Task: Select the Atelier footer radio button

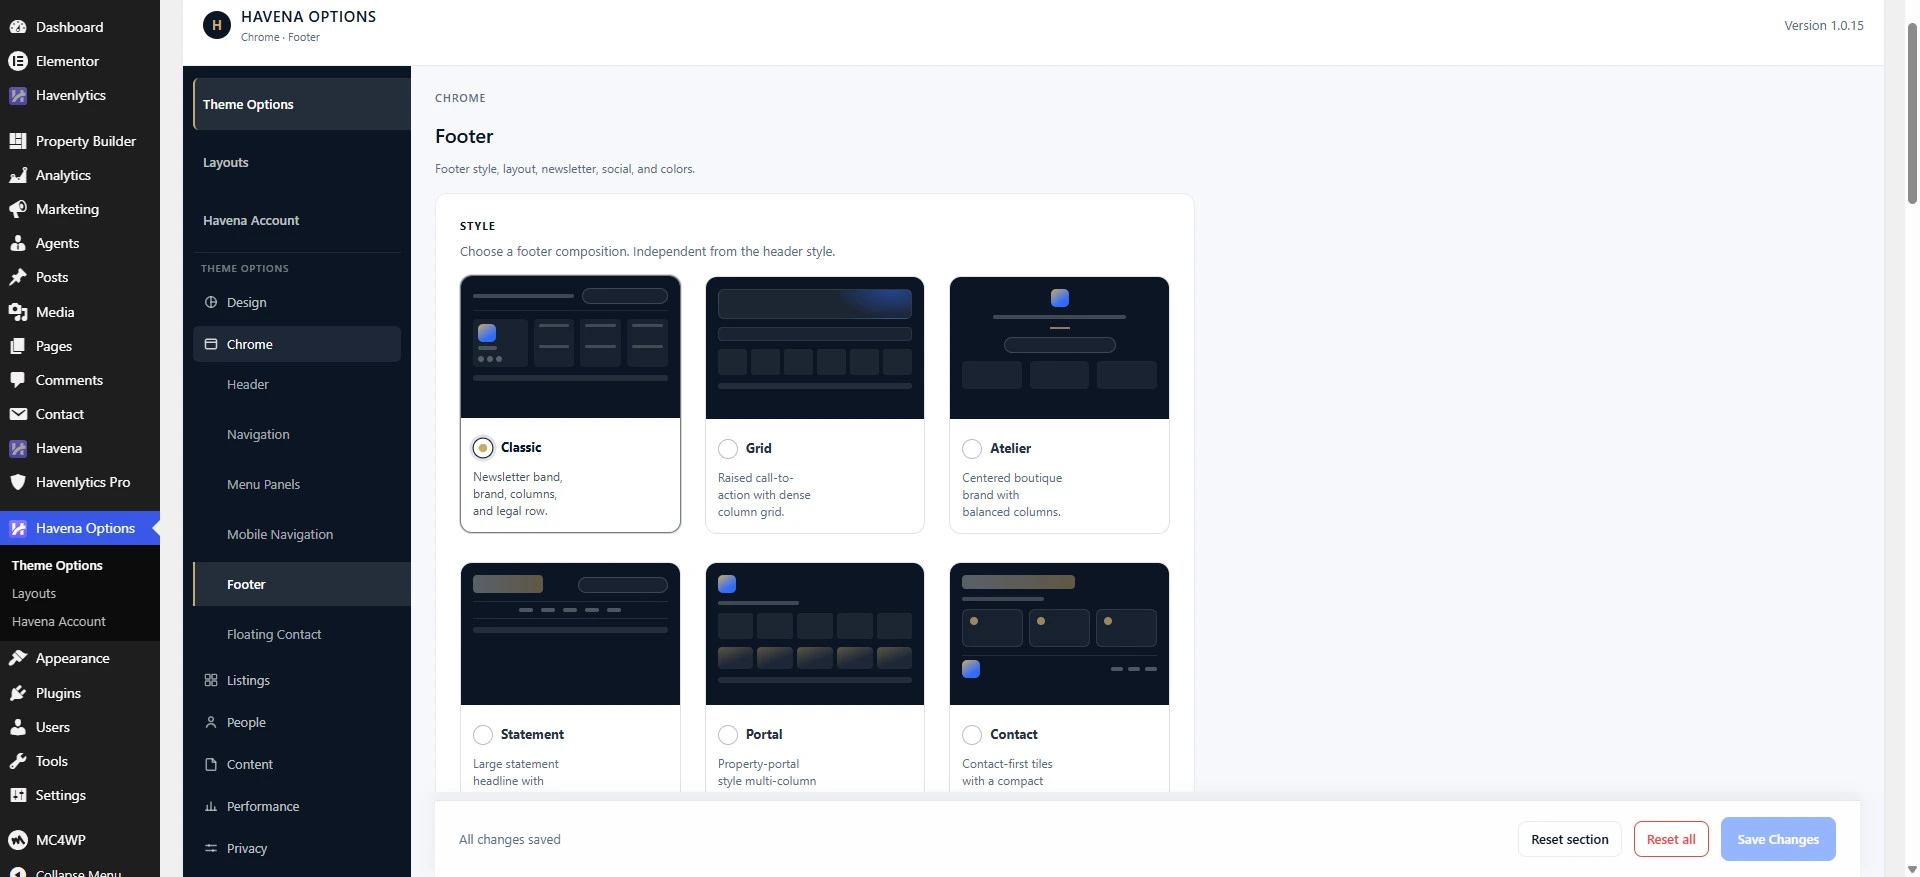Action: click(x=972, y=449)
